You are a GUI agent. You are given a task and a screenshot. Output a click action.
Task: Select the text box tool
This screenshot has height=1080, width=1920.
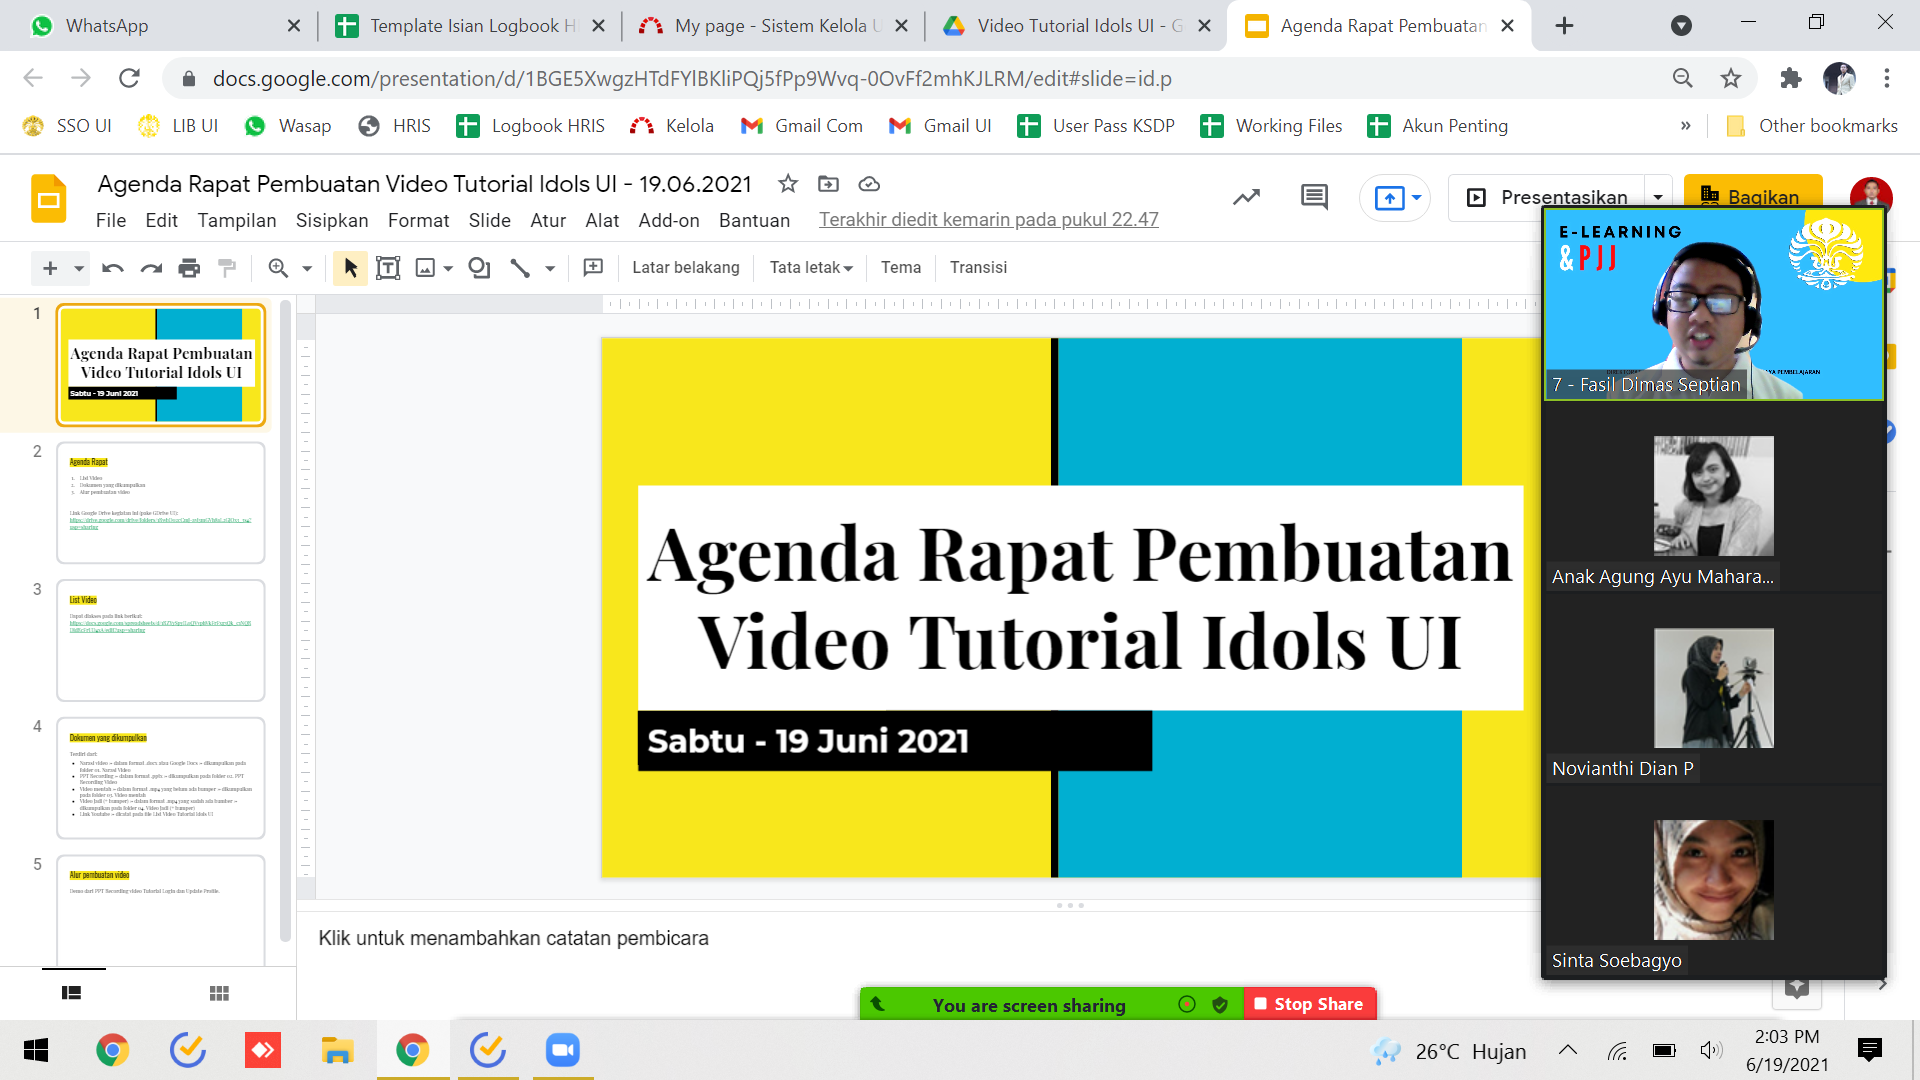[x=388, y=268]
